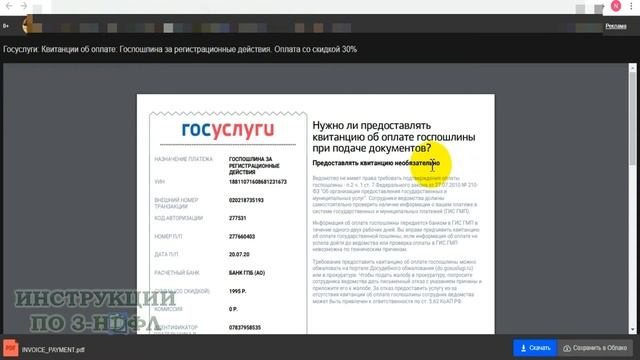Click the Скачать download button

[x=535, y=348]
